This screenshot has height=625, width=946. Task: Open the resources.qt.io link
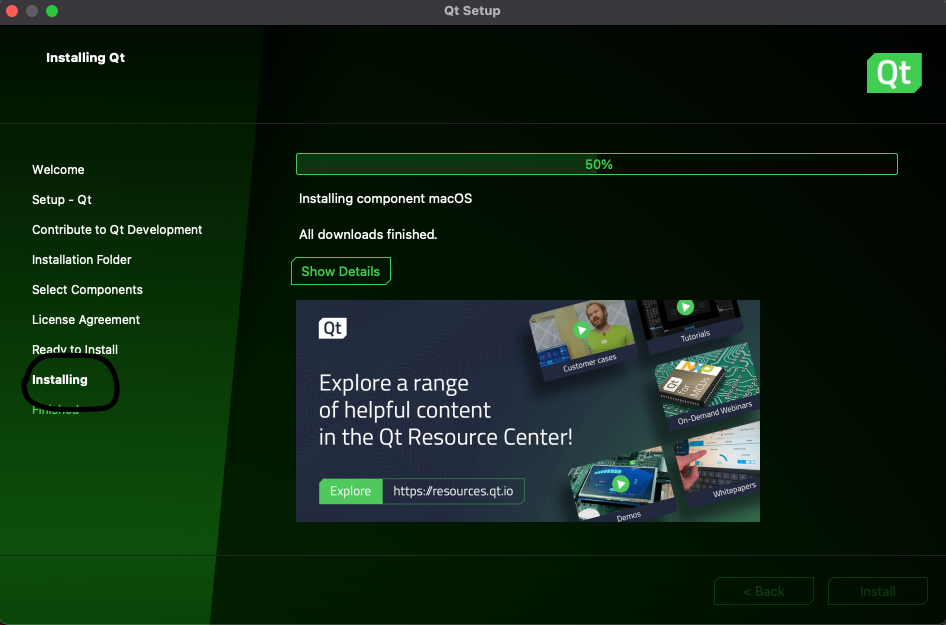pos(453,491)
